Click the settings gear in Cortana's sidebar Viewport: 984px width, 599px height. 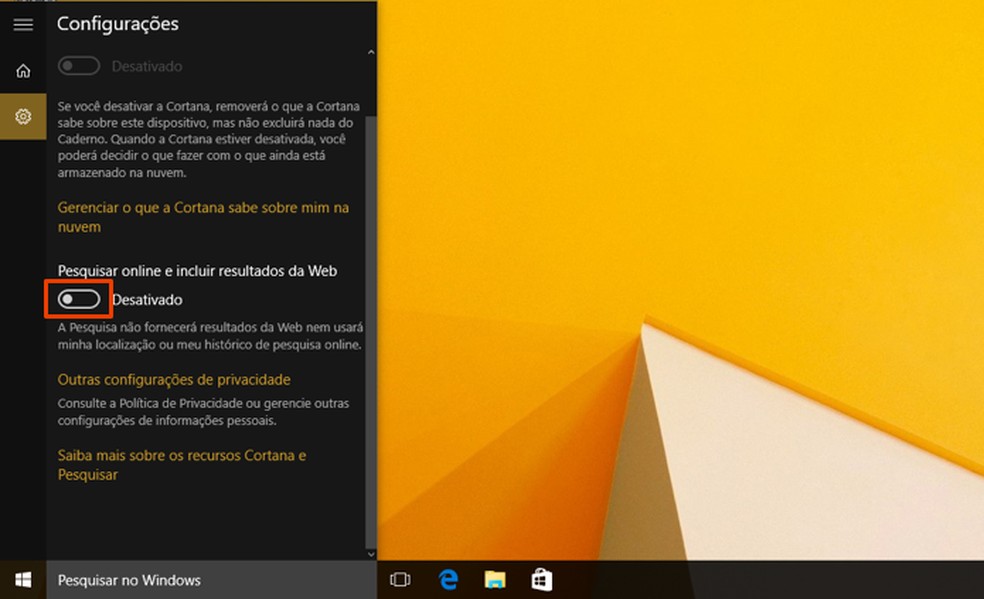[22, 116]
